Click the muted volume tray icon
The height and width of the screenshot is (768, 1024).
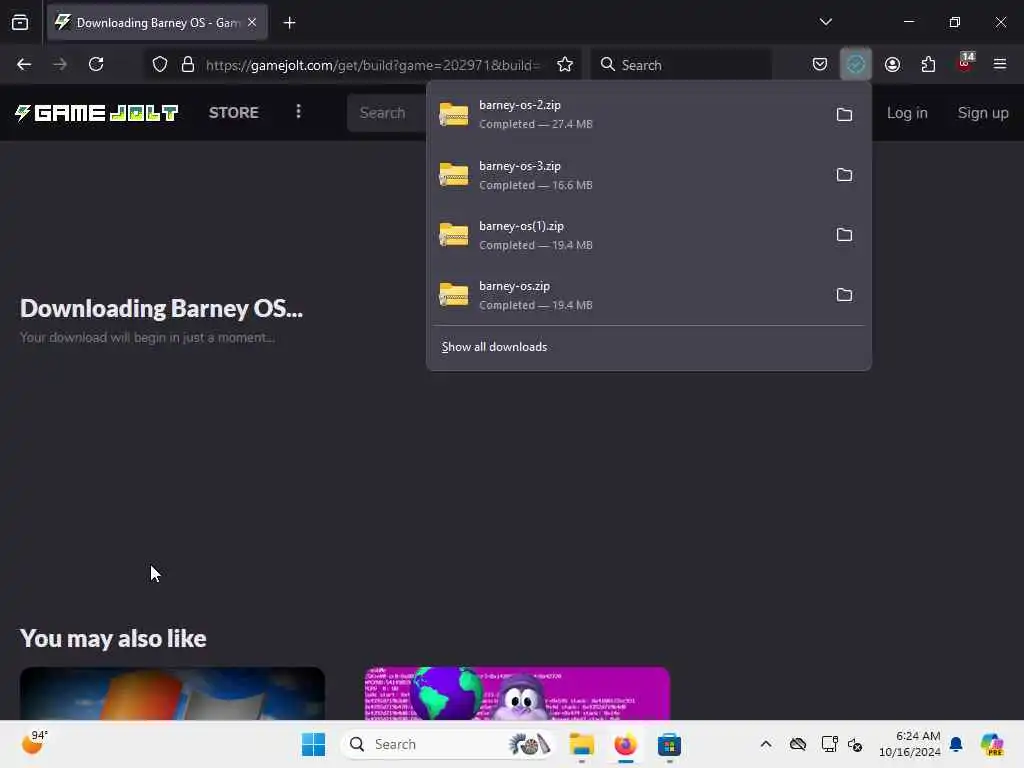tap(855, 744)
